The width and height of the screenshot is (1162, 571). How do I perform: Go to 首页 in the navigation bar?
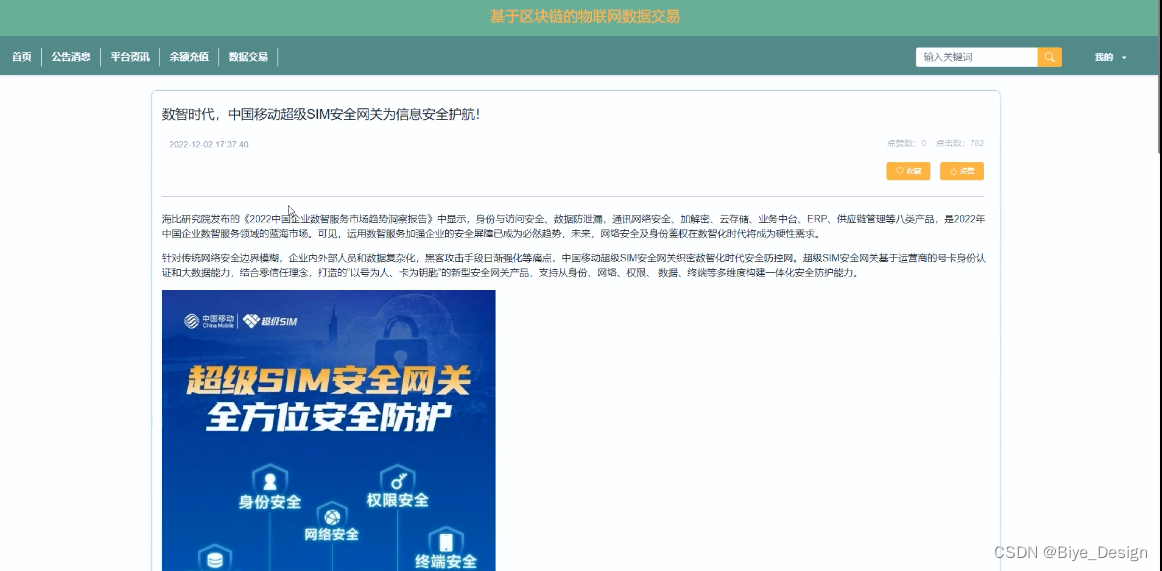click(x=21, y=57)
